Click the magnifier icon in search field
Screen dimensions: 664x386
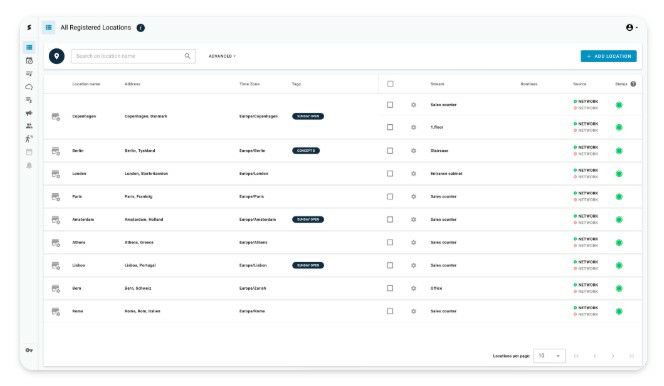click(187, 56)
